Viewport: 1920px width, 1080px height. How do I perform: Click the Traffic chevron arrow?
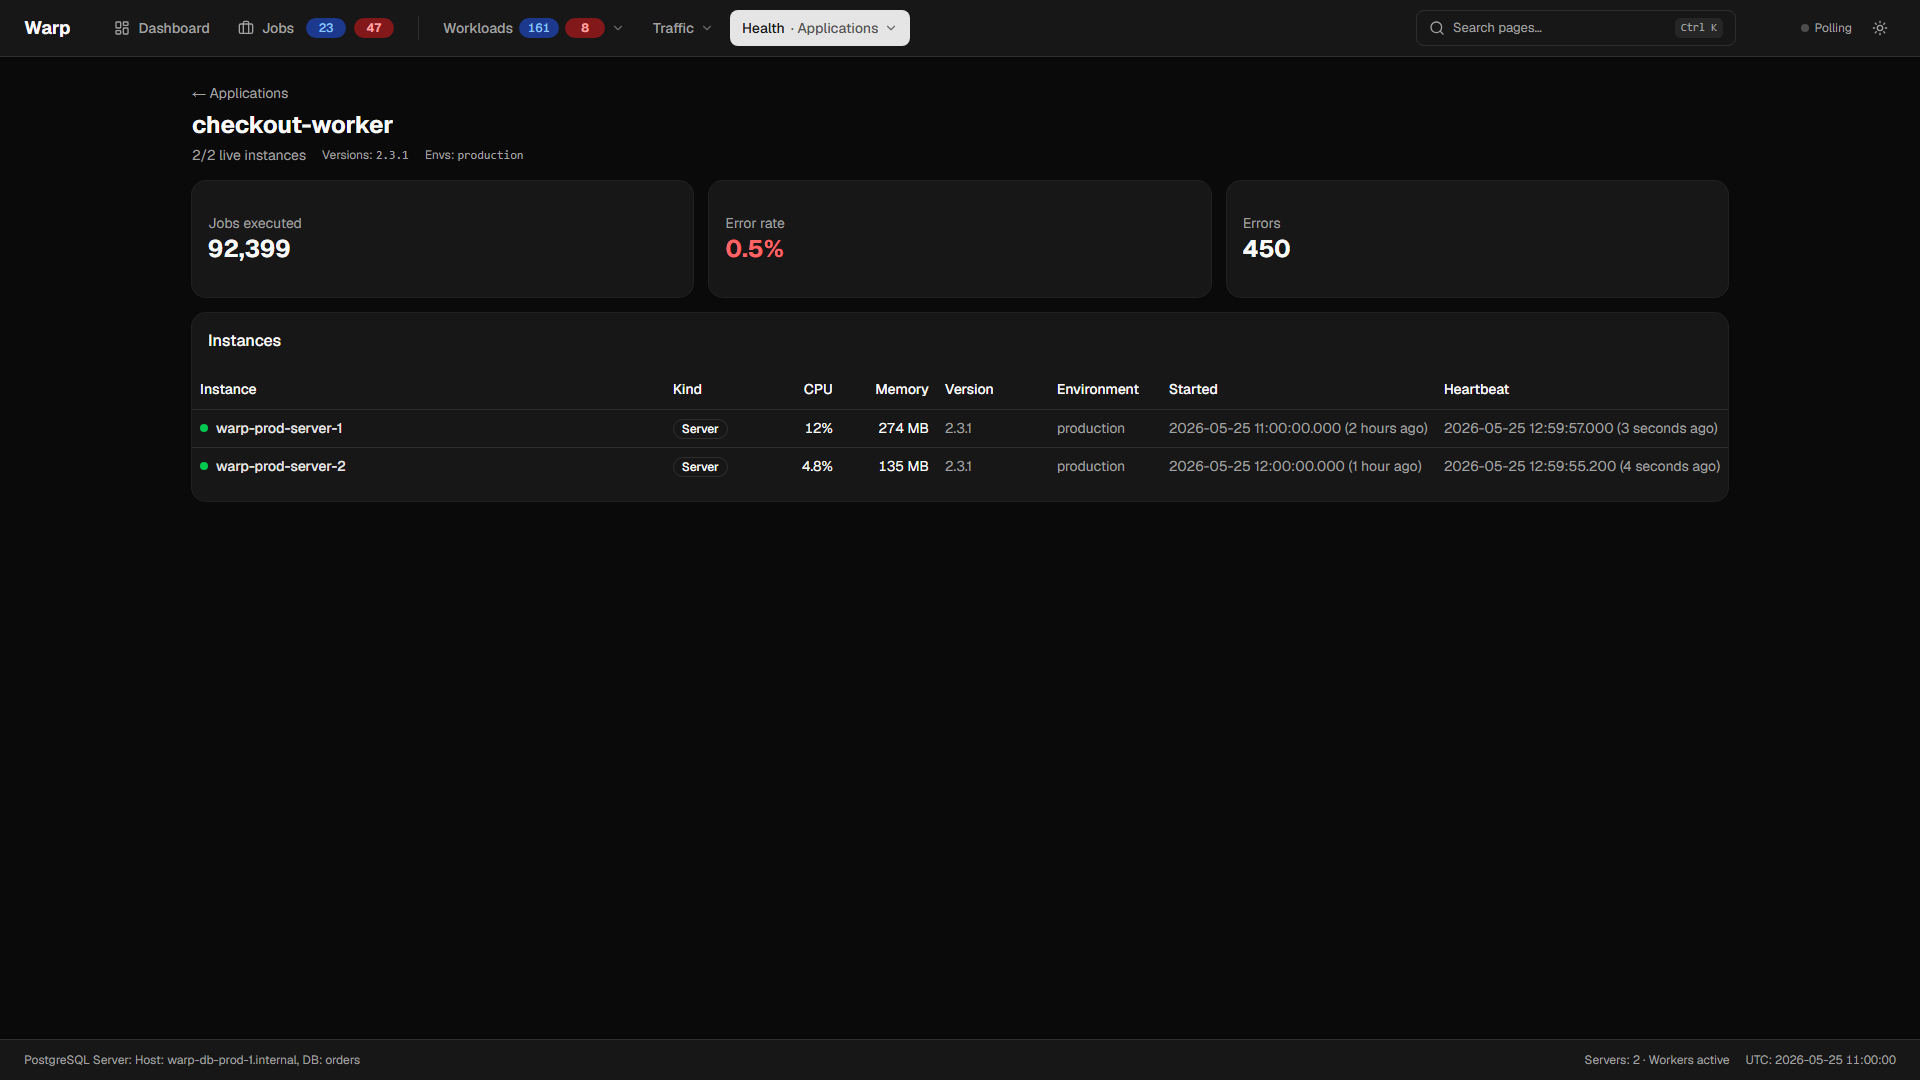tap(707, 28)
